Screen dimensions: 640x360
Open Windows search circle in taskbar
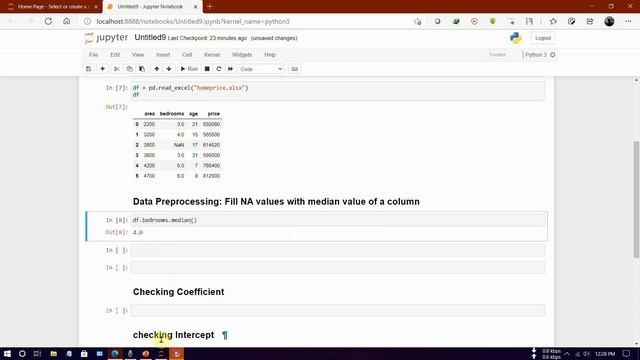[22, 353]
